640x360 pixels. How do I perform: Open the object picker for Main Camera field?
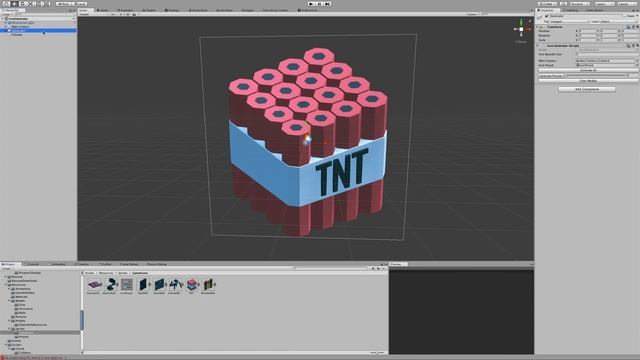[637, 61]
